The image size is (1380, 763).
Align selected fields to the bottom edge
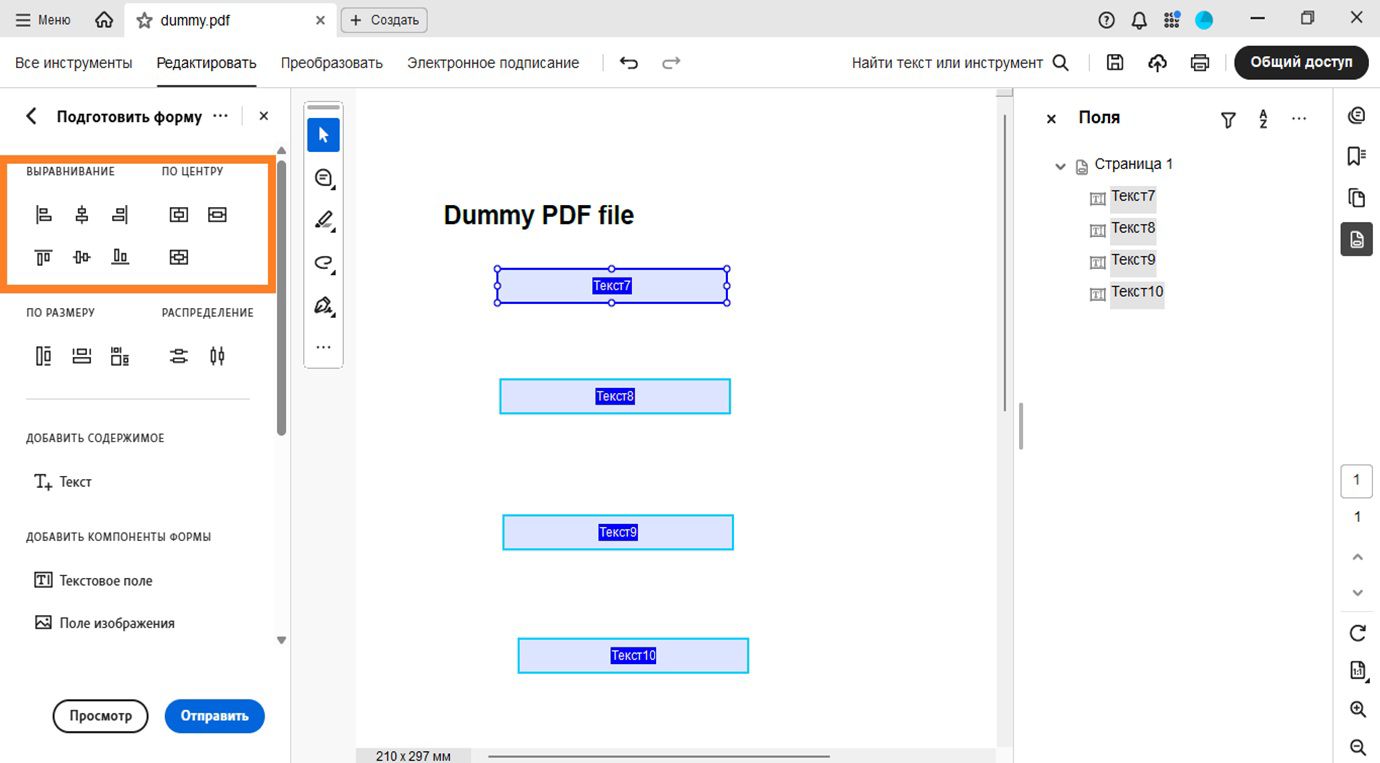click(120, 257)
